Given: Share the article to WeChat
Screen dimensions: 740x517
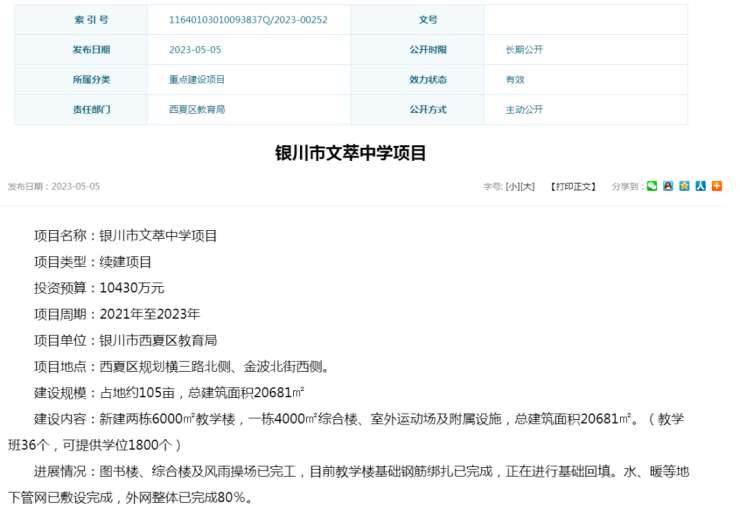Looking at the screenshot, I should pyautogui.click(x=652, y=186).
